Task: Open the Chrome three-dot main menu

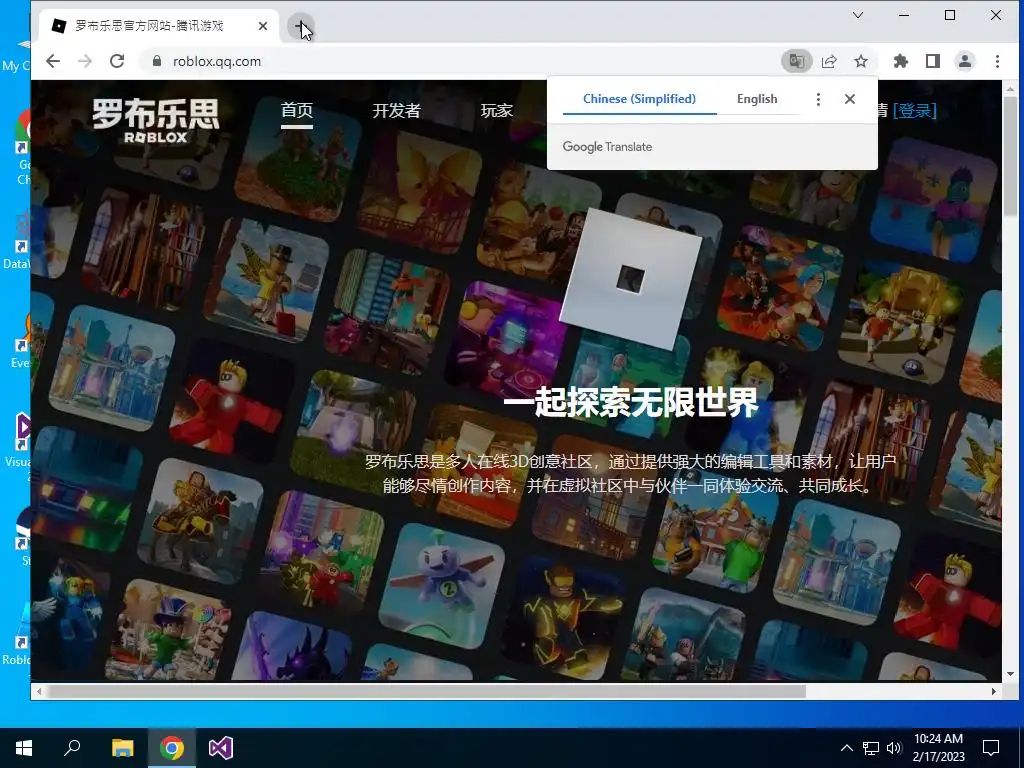Action: pyautogui.click(x=997, y=61)
